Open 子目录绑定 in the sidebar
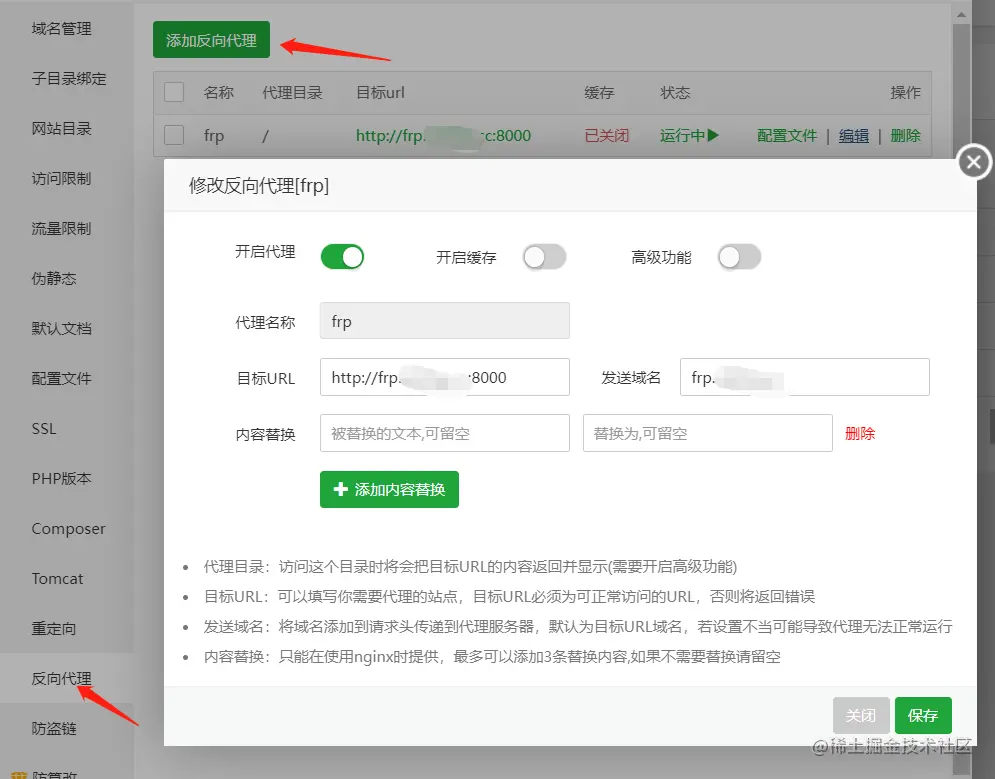 [69, 79]
